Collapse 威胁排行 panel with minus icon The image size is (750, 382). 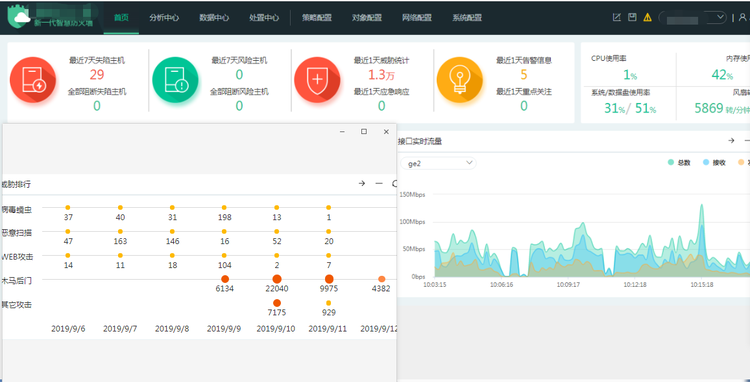pos(379,184)
